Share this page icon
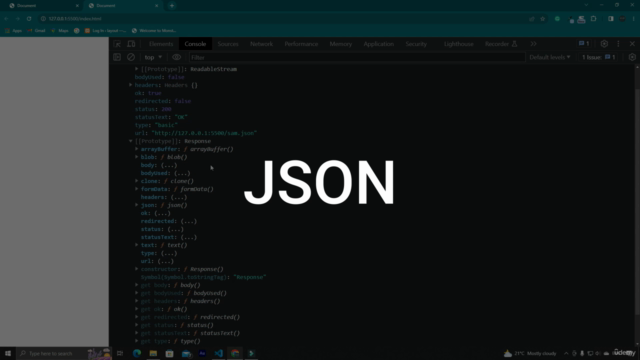 (531, 19)
